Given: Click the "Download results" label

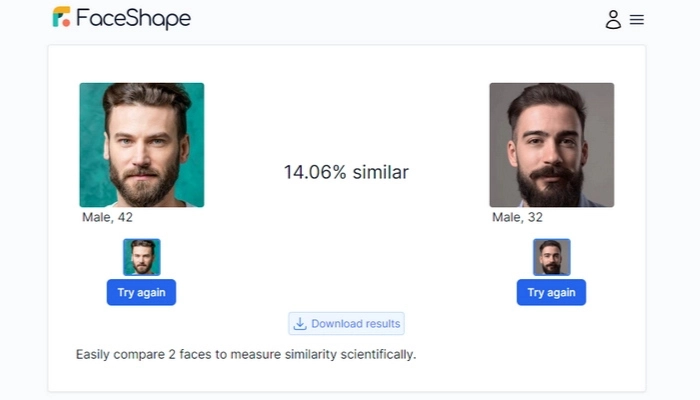Looking at the screenshot, I should 355,323.
